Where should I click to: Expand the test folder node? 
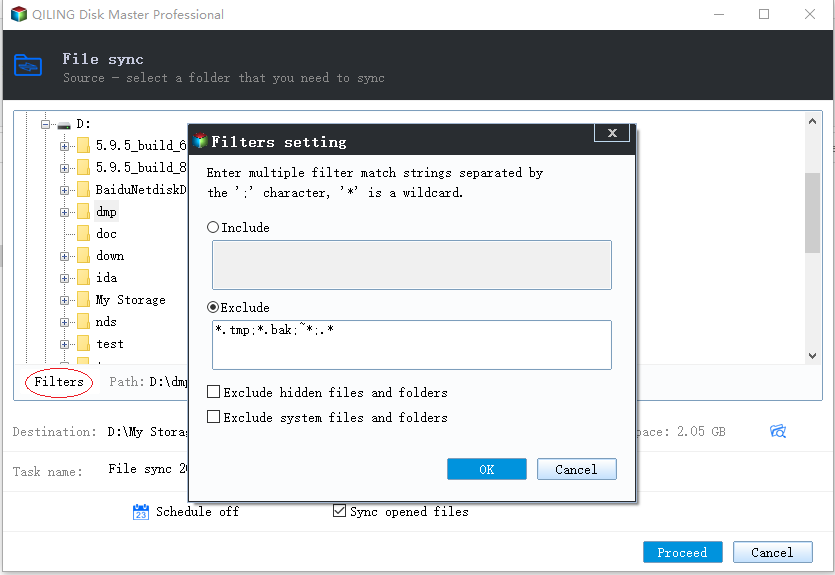(x=64, y=344)
